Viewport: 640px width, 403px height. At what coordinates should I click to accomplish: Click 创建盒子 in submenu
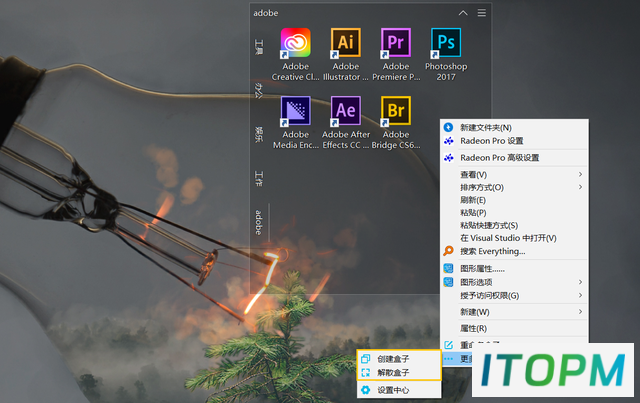[399, 359]
